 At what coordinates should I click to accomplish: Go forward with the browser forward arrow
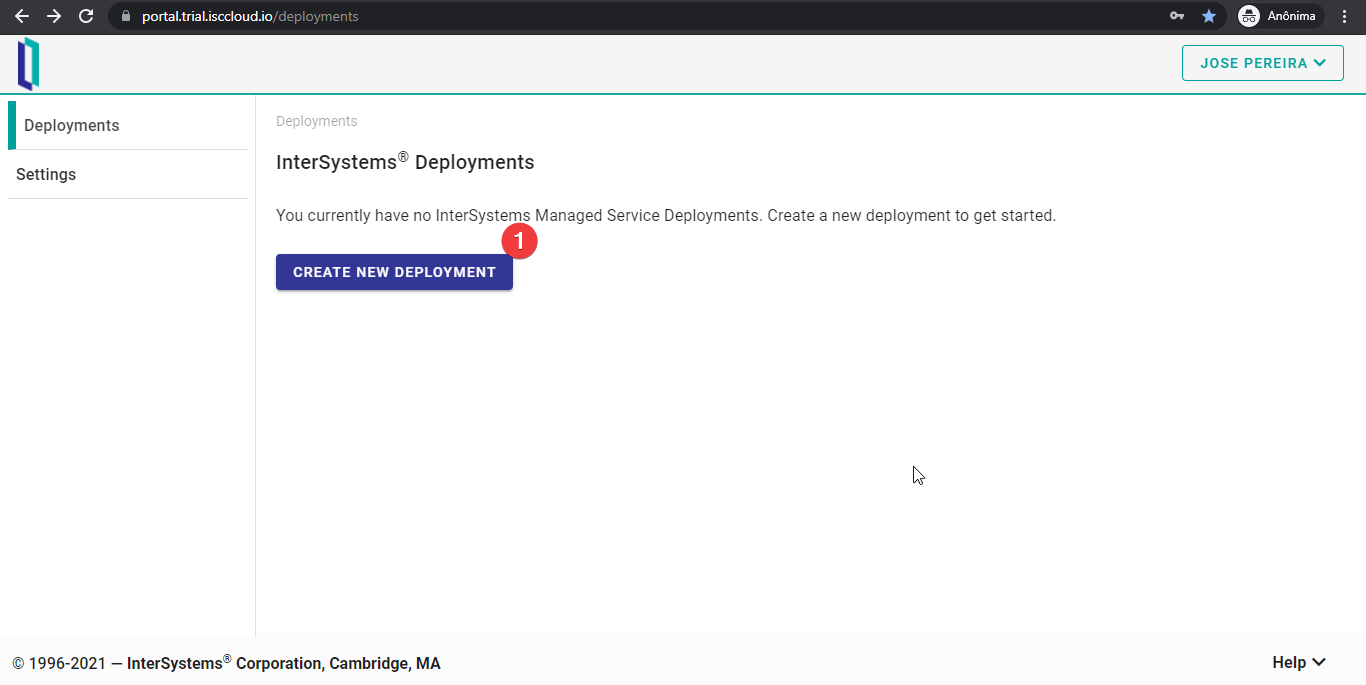(54, 16)
